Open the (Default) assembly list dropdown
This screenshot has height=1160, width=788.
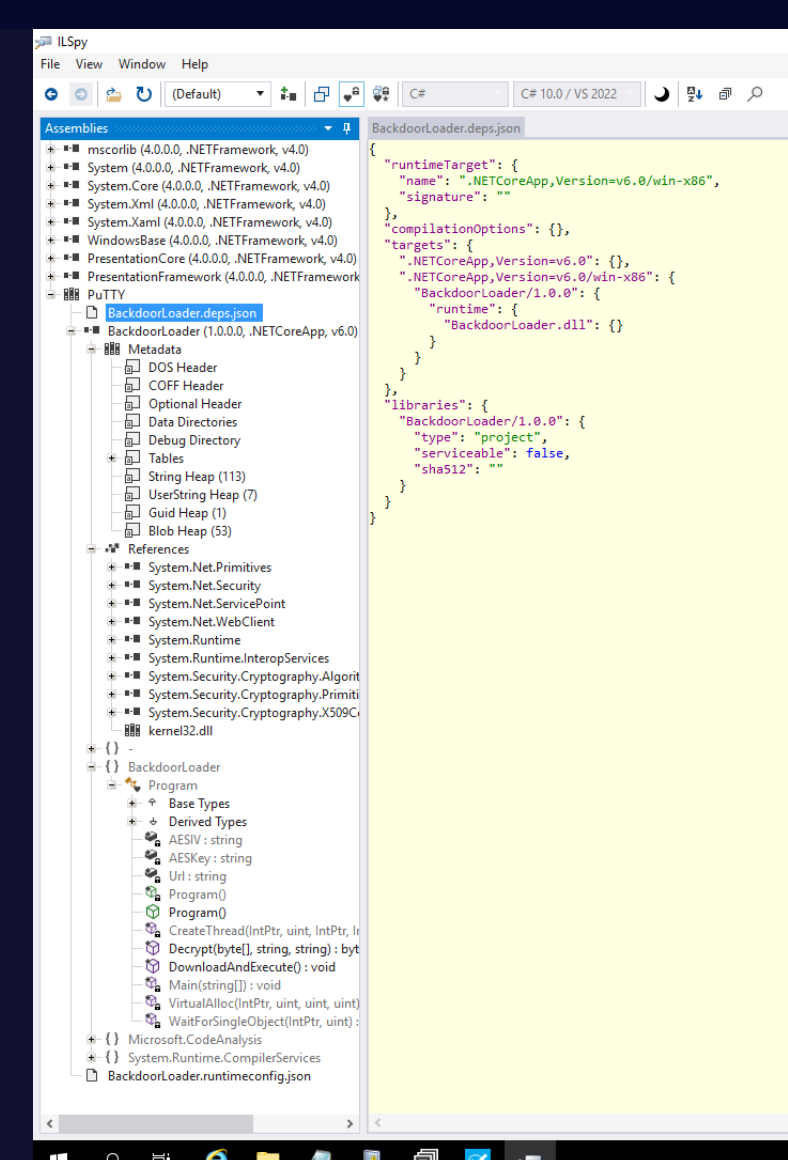[x=261, y=94]
